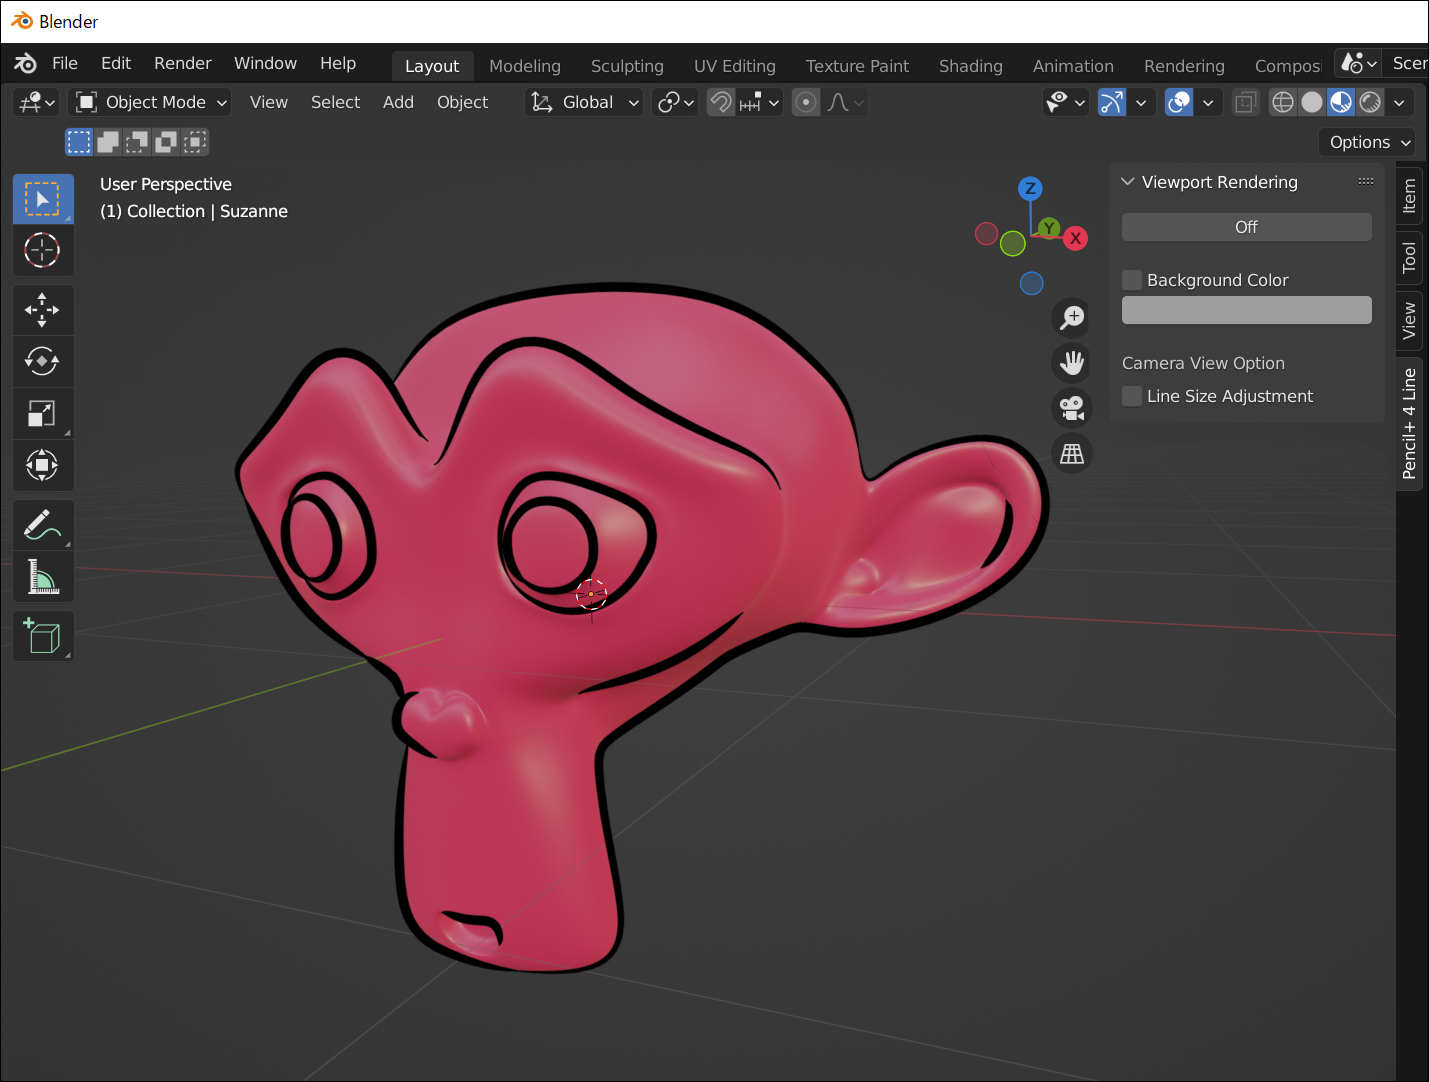
Task: Open the viewport Object menu
Action: [462, 102]
